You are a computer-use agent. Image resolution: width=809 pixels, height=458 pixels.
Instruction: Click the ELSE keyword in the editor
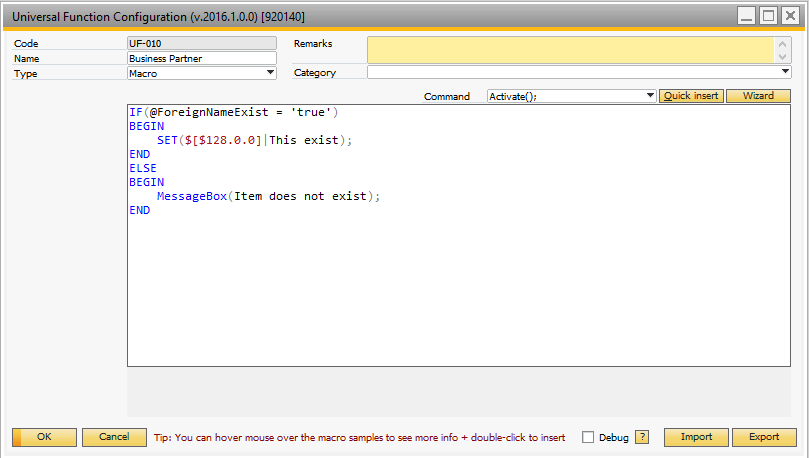[x=143, y=168]
